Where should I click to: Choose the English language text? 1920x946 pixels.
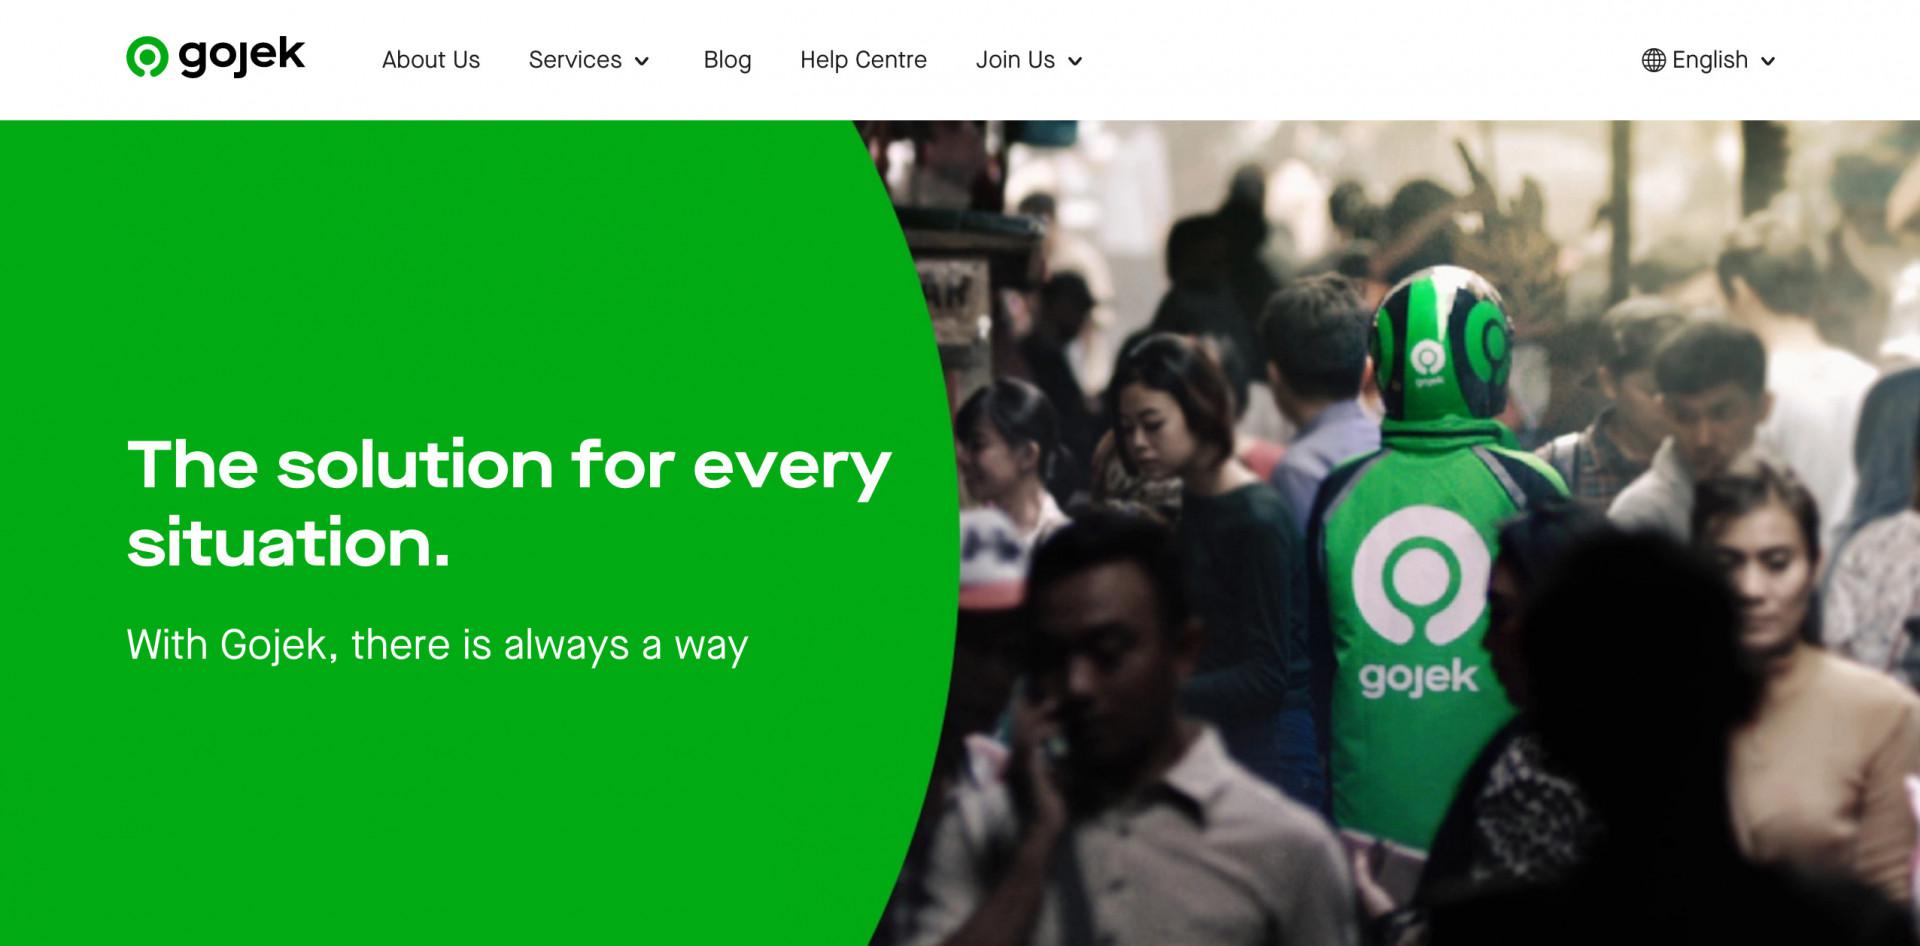[x=1710, y=60]
